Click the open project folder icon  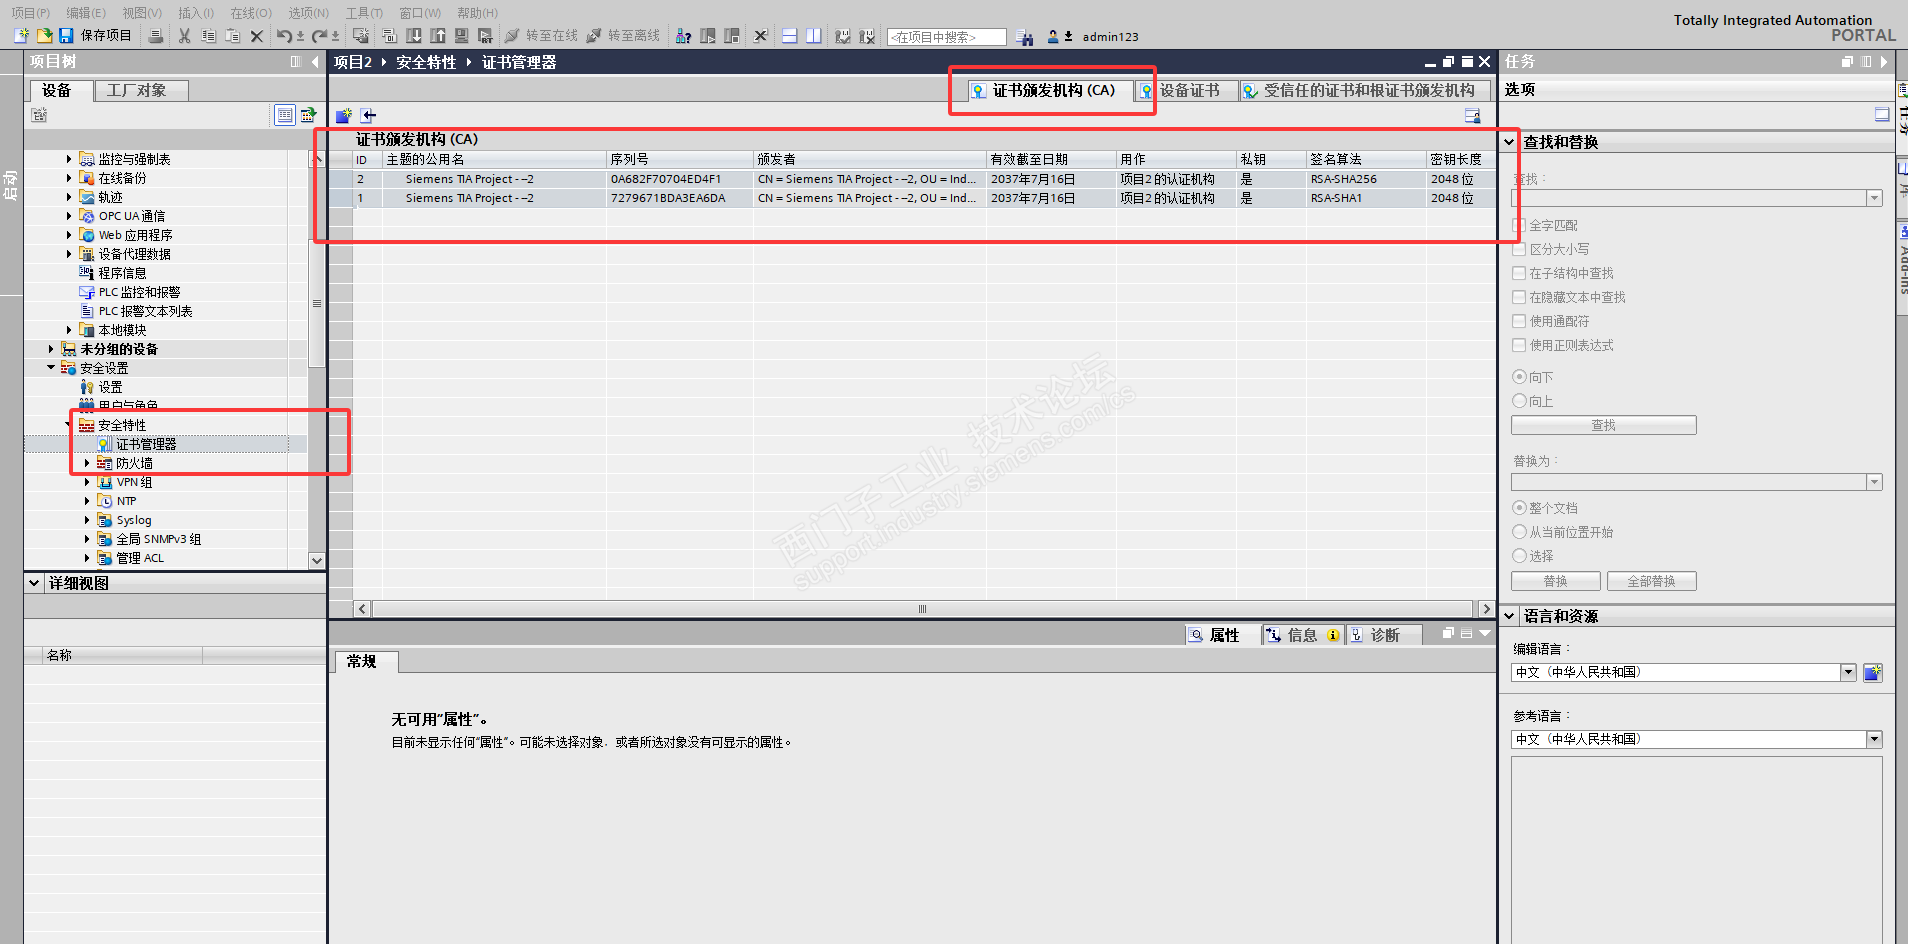(44, 36)
